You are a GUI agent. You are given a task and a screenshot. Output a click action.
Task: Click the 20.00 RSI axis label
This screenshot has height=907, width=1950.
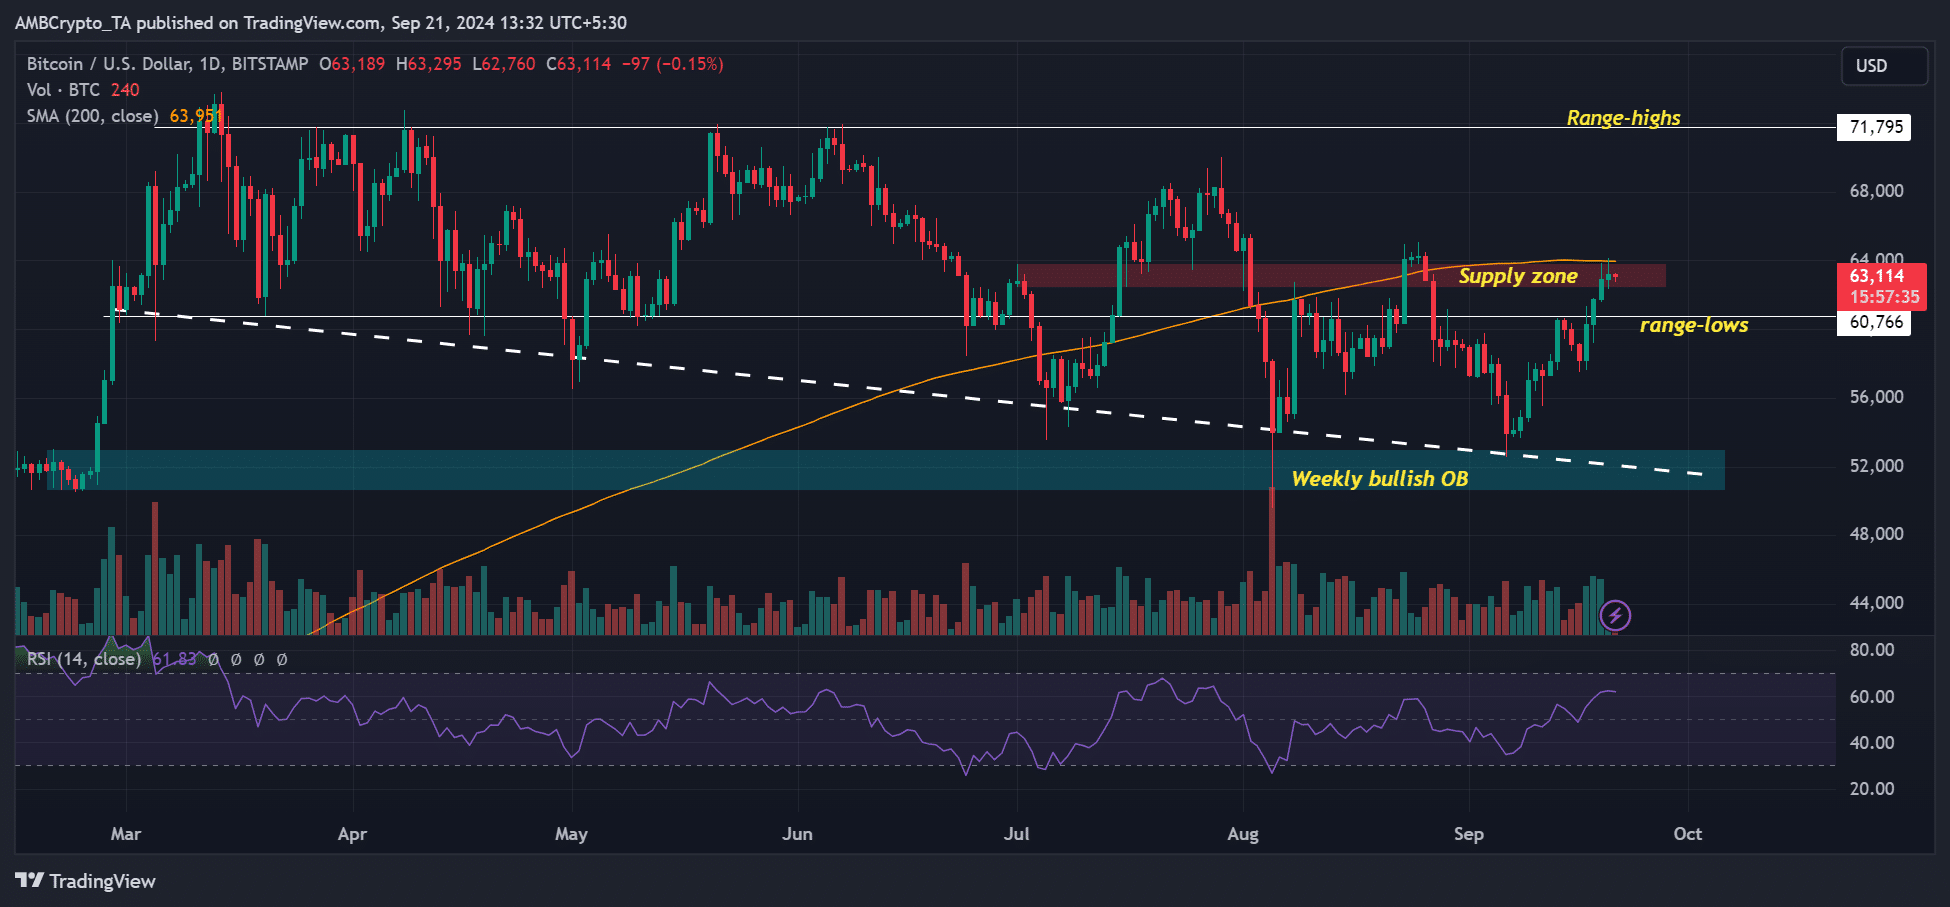point(1872,789)
